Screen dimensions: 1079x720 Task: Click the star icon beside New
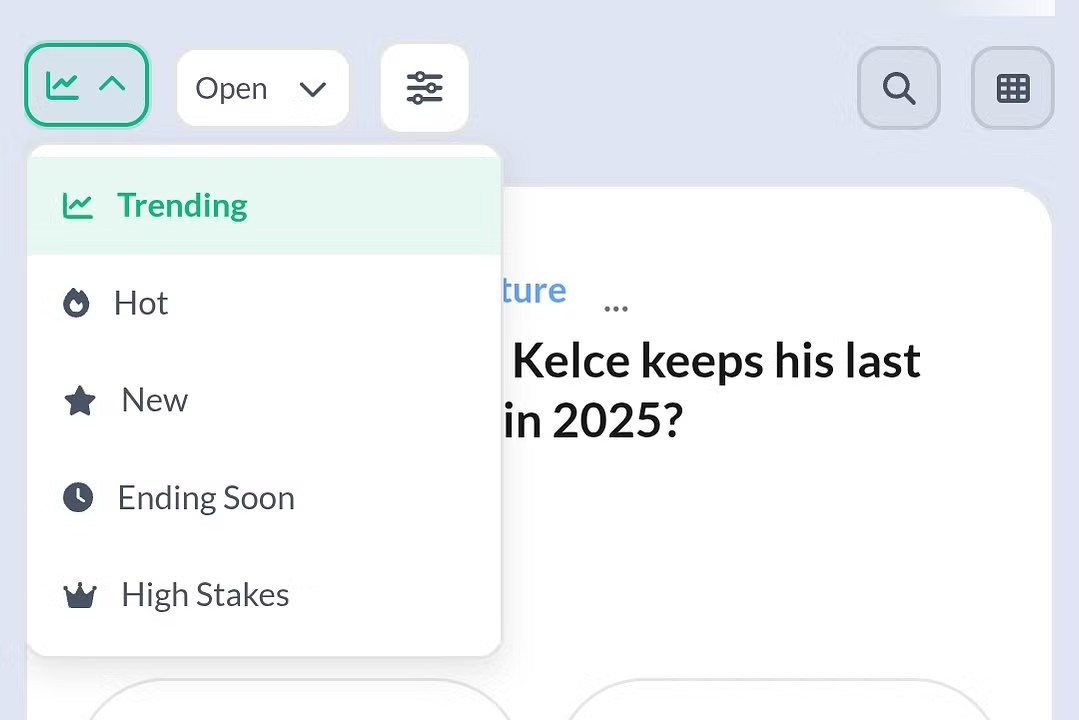(80, 401)
